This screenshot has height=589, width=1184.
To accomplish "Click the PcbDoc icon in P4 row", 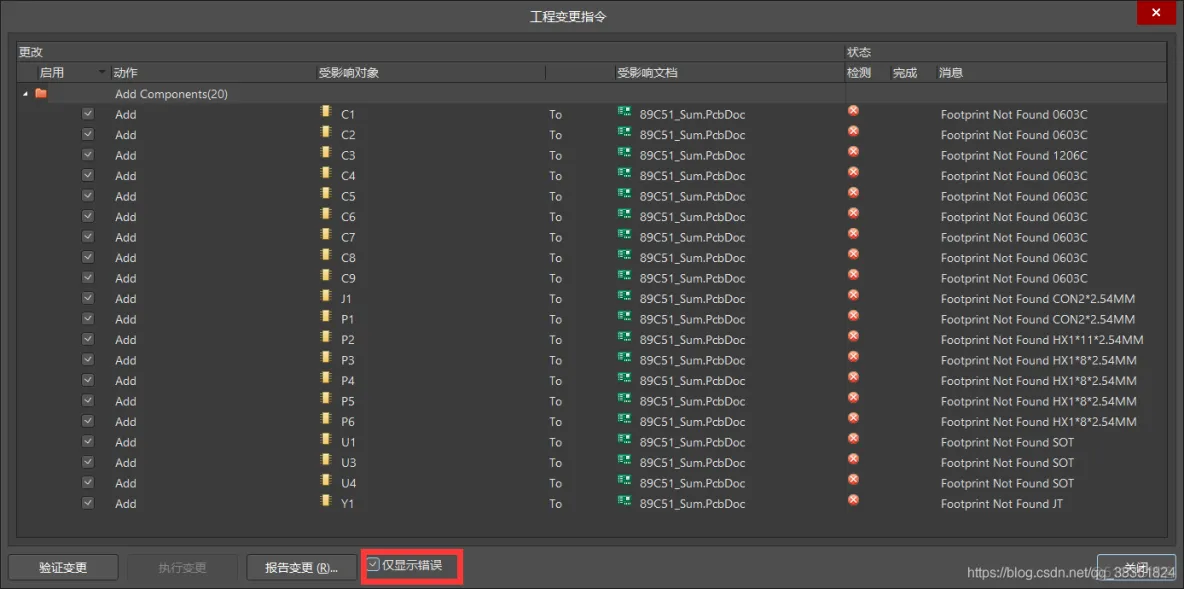I will (624, 378).
